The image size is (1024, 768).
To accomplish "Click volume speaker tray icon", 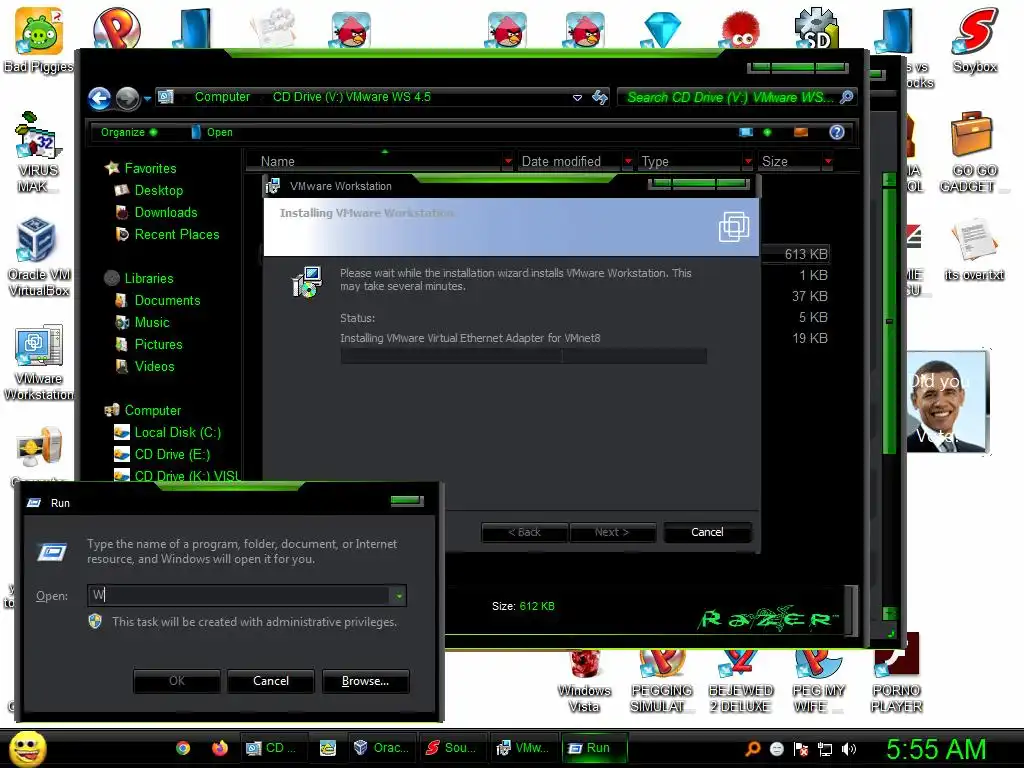I will pos(848,749).
